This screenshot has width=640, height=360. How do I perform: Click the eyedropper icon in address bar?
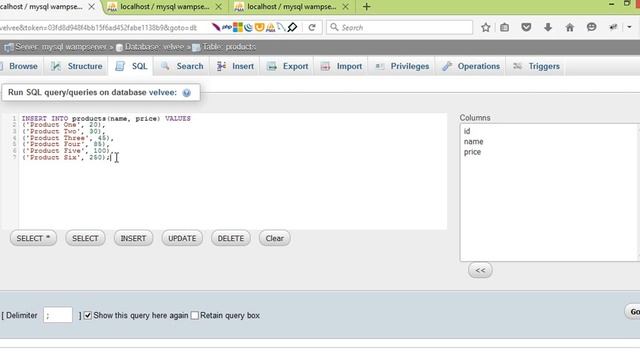[292, 27]
